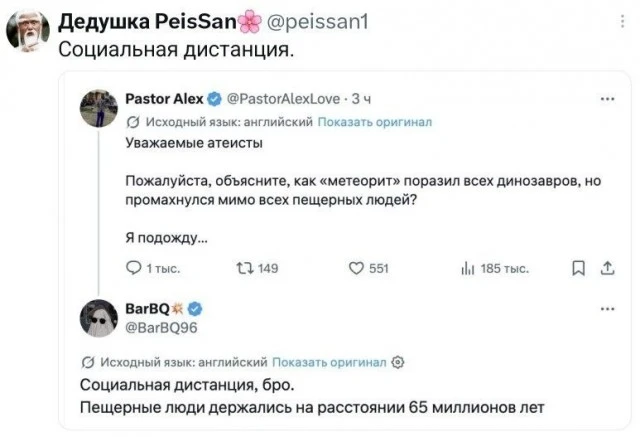This screenshot has height=437, width=640.
Task: Click Дедушка PeisSan's profile avatar
Action: pos(28,31)
